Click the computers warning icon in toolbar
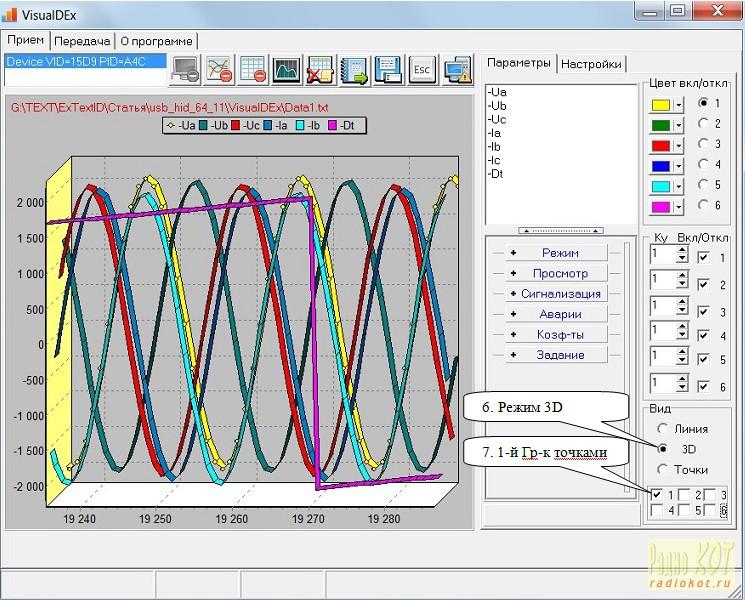Viewport: 745px width, 600px height. click(x=457, y=69)
